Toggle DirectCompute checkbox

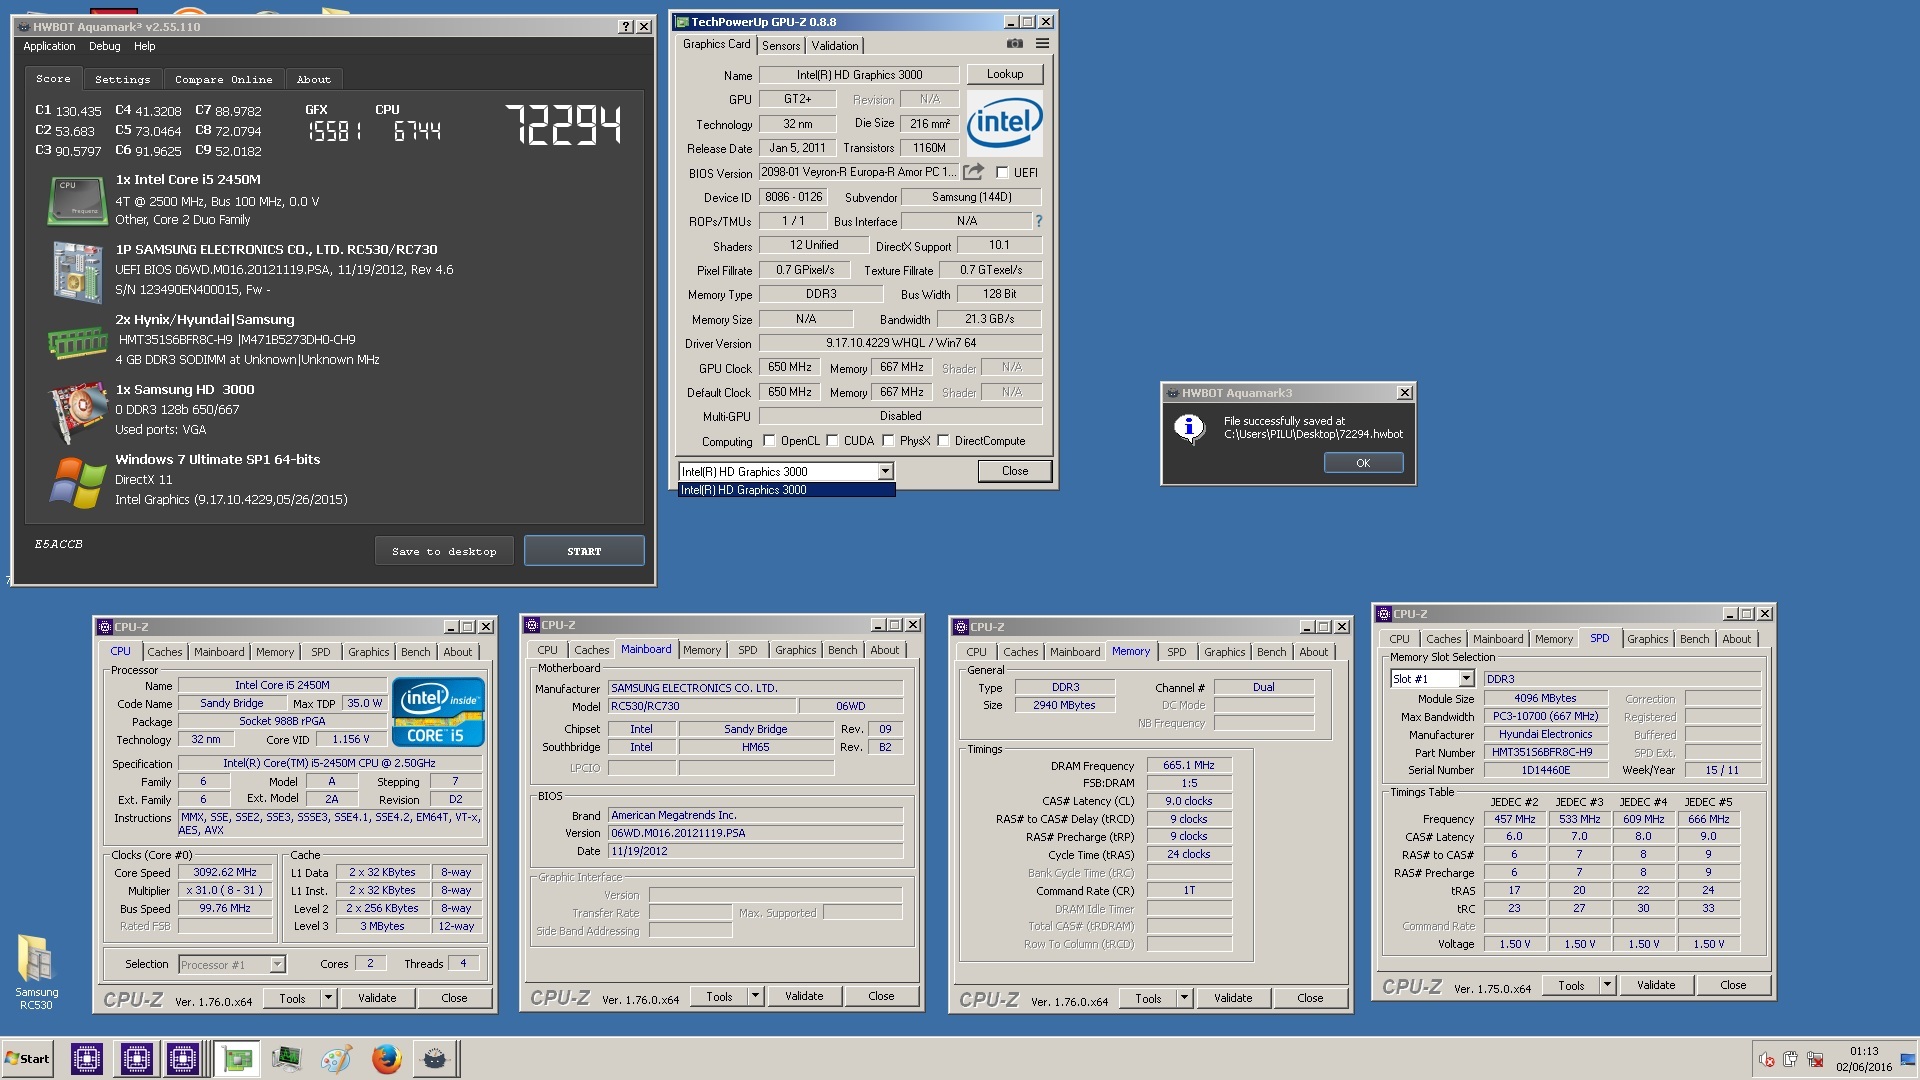(x=943, y=441)
